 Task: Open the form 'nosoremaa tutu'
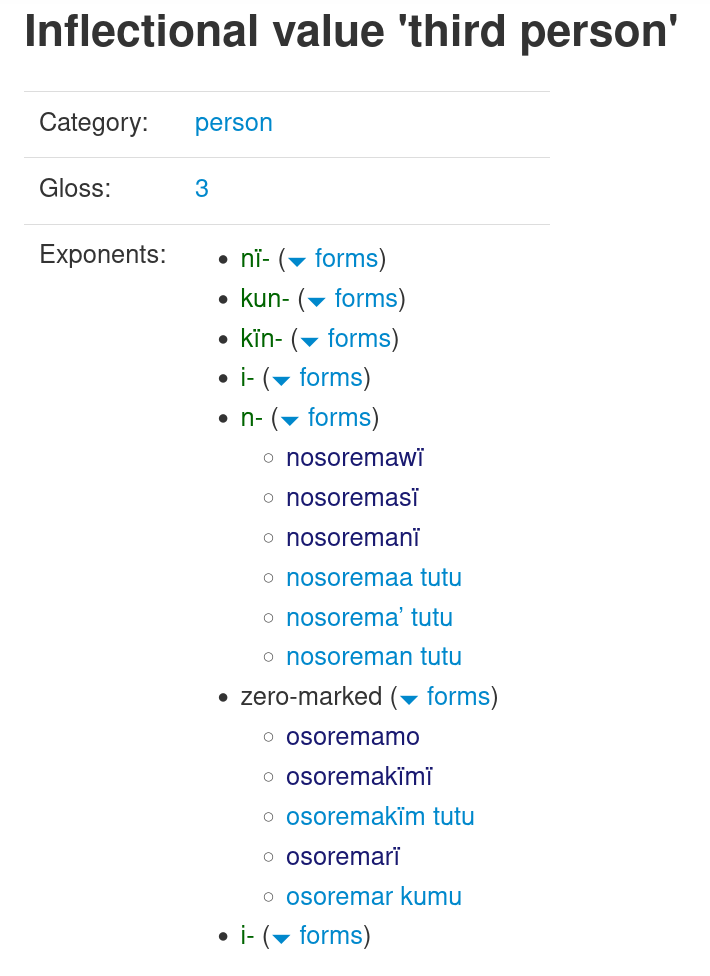tap(374, 578)
